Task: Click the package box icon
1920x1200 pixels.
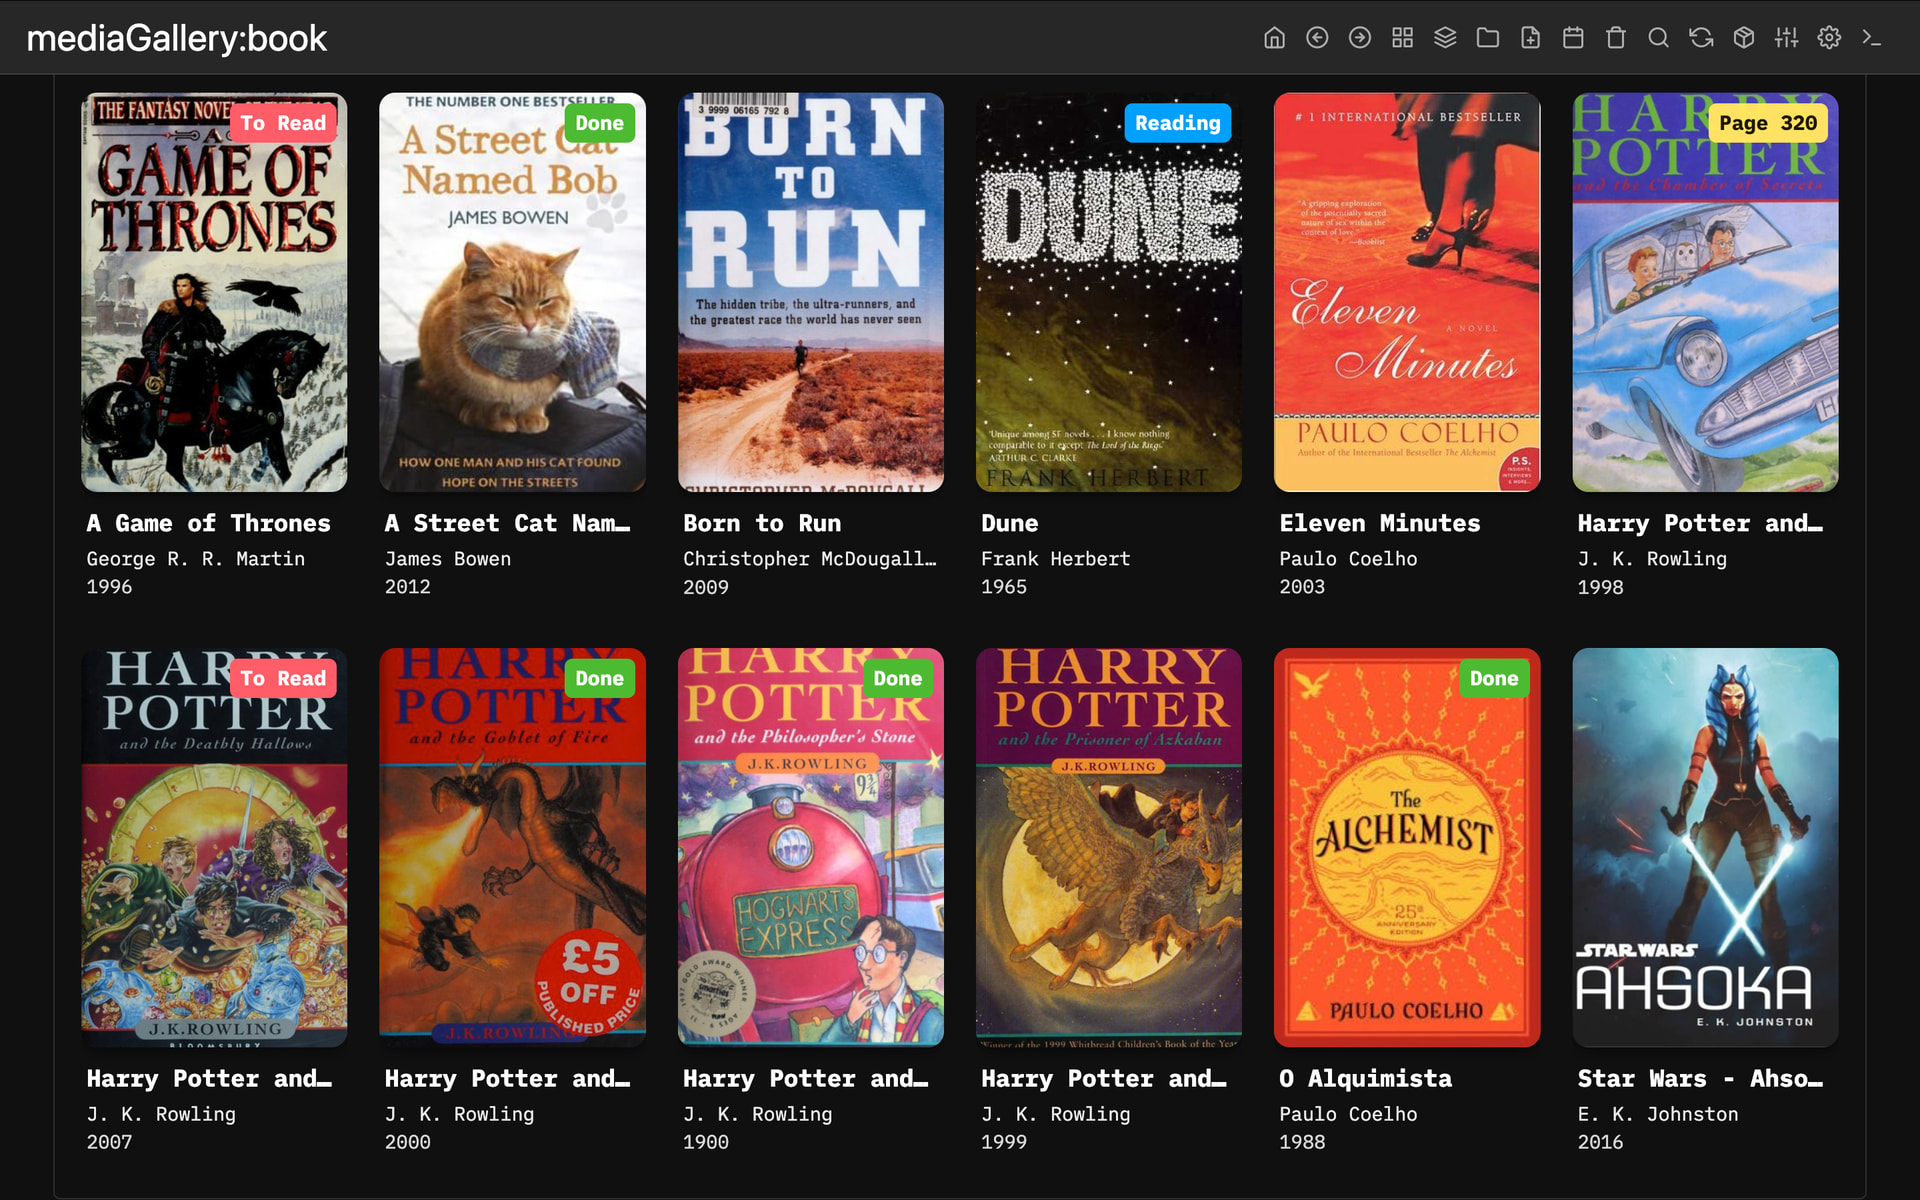Action: click(x=1744, y=38)
